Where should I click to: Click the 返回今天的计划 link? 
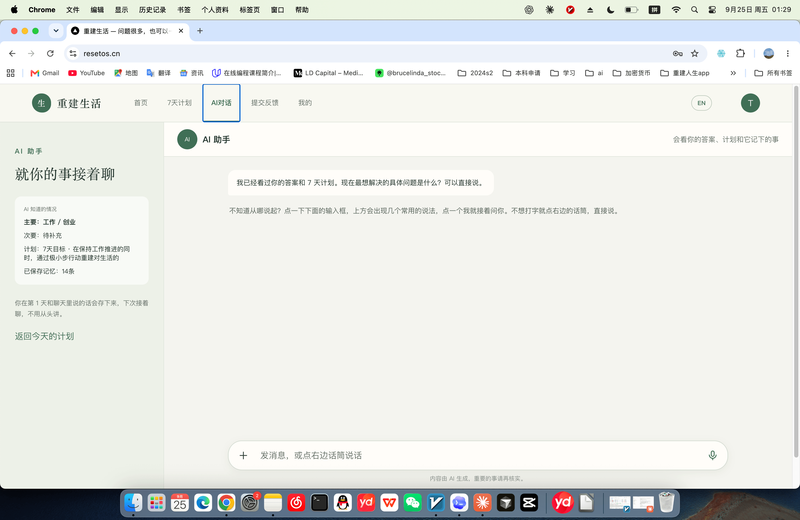click(x=44, y=336)
